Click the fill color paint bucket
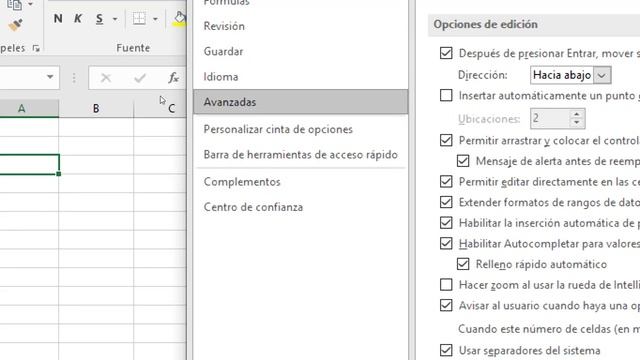This screenshot has width=640, height=360. coord(180,18)
